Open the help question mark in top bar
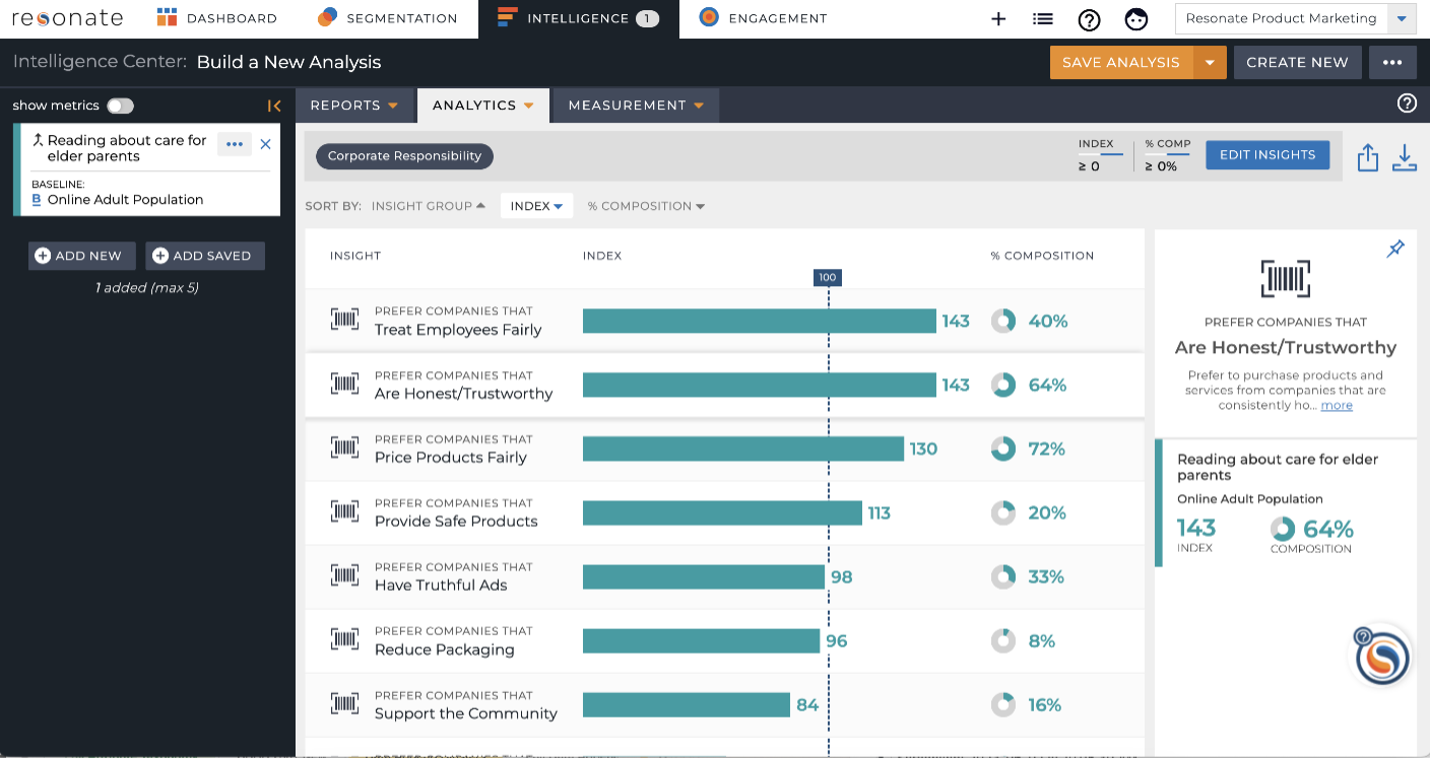The width and height of the screenshot is (1430, 760). tap(1089, 19)
